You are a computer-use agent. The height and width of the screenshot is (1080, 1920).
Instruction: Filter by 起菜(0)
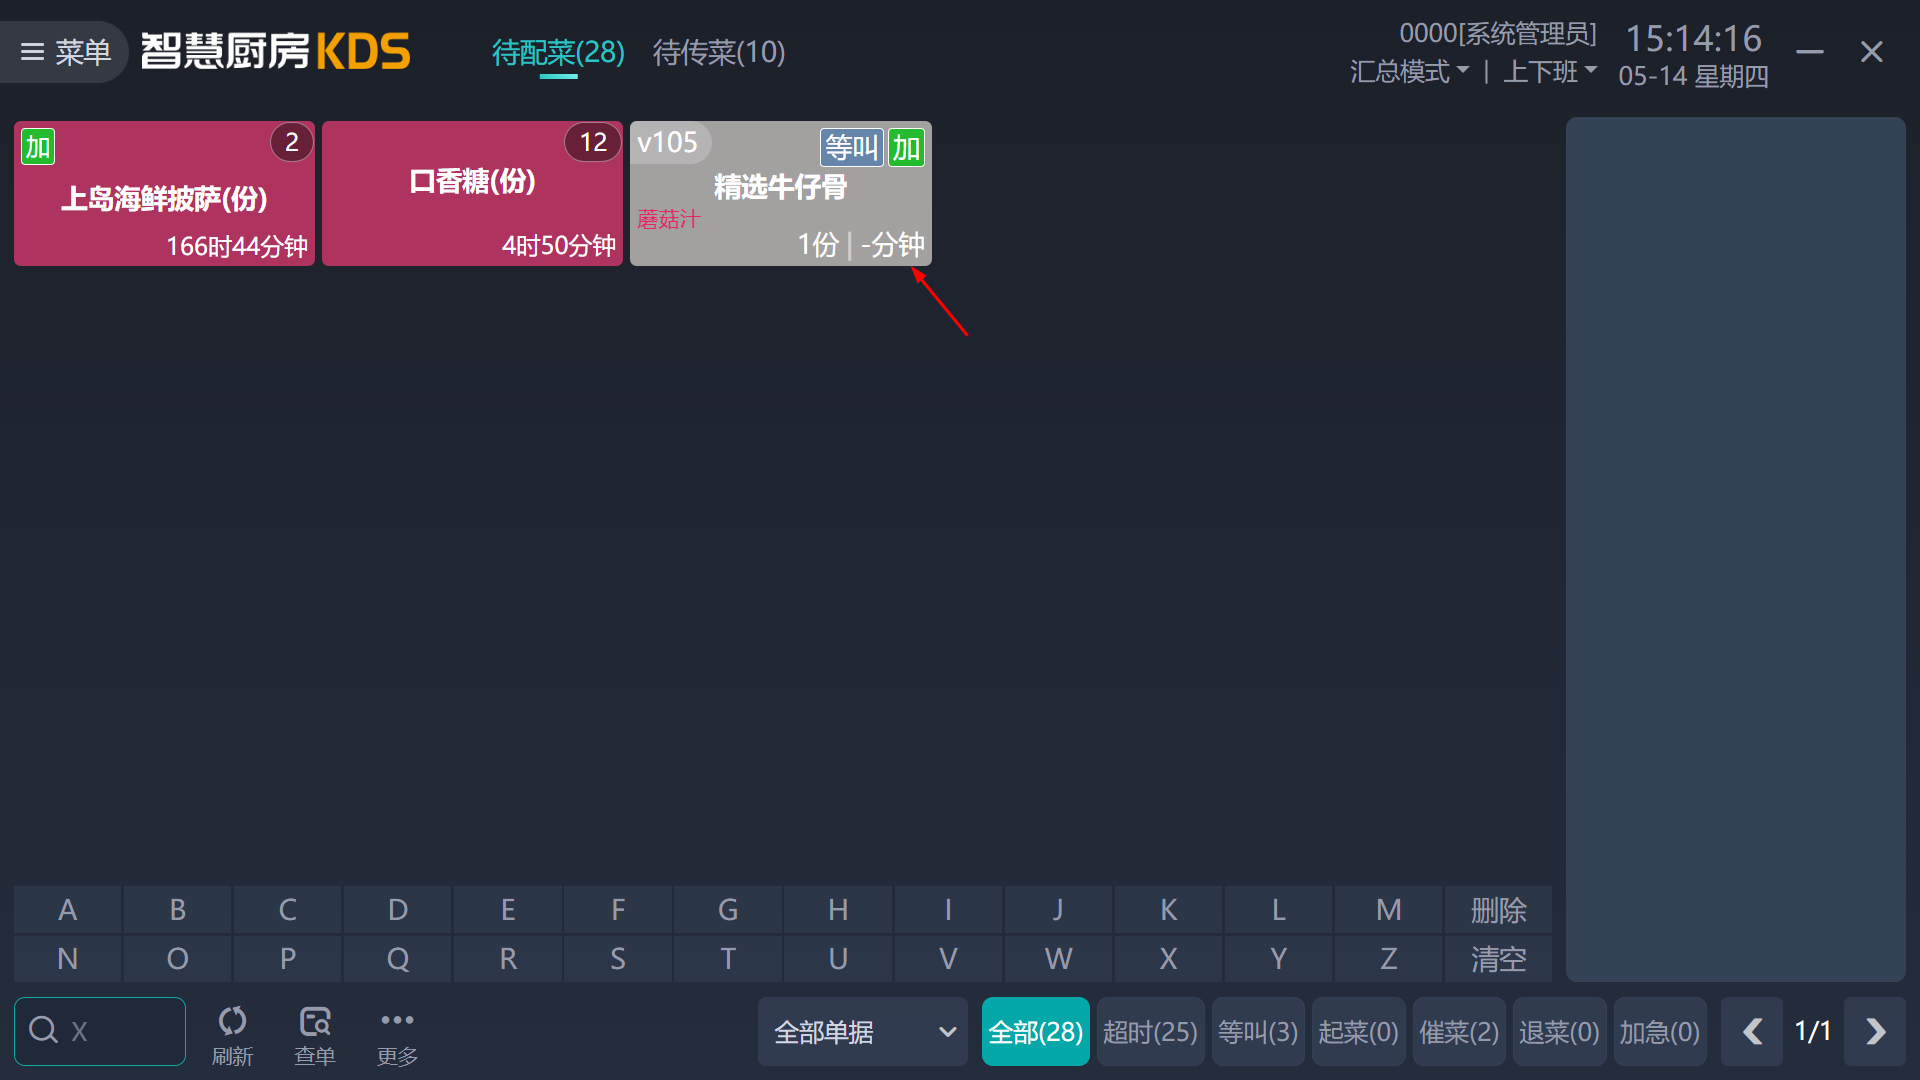coord(1359,1031)
